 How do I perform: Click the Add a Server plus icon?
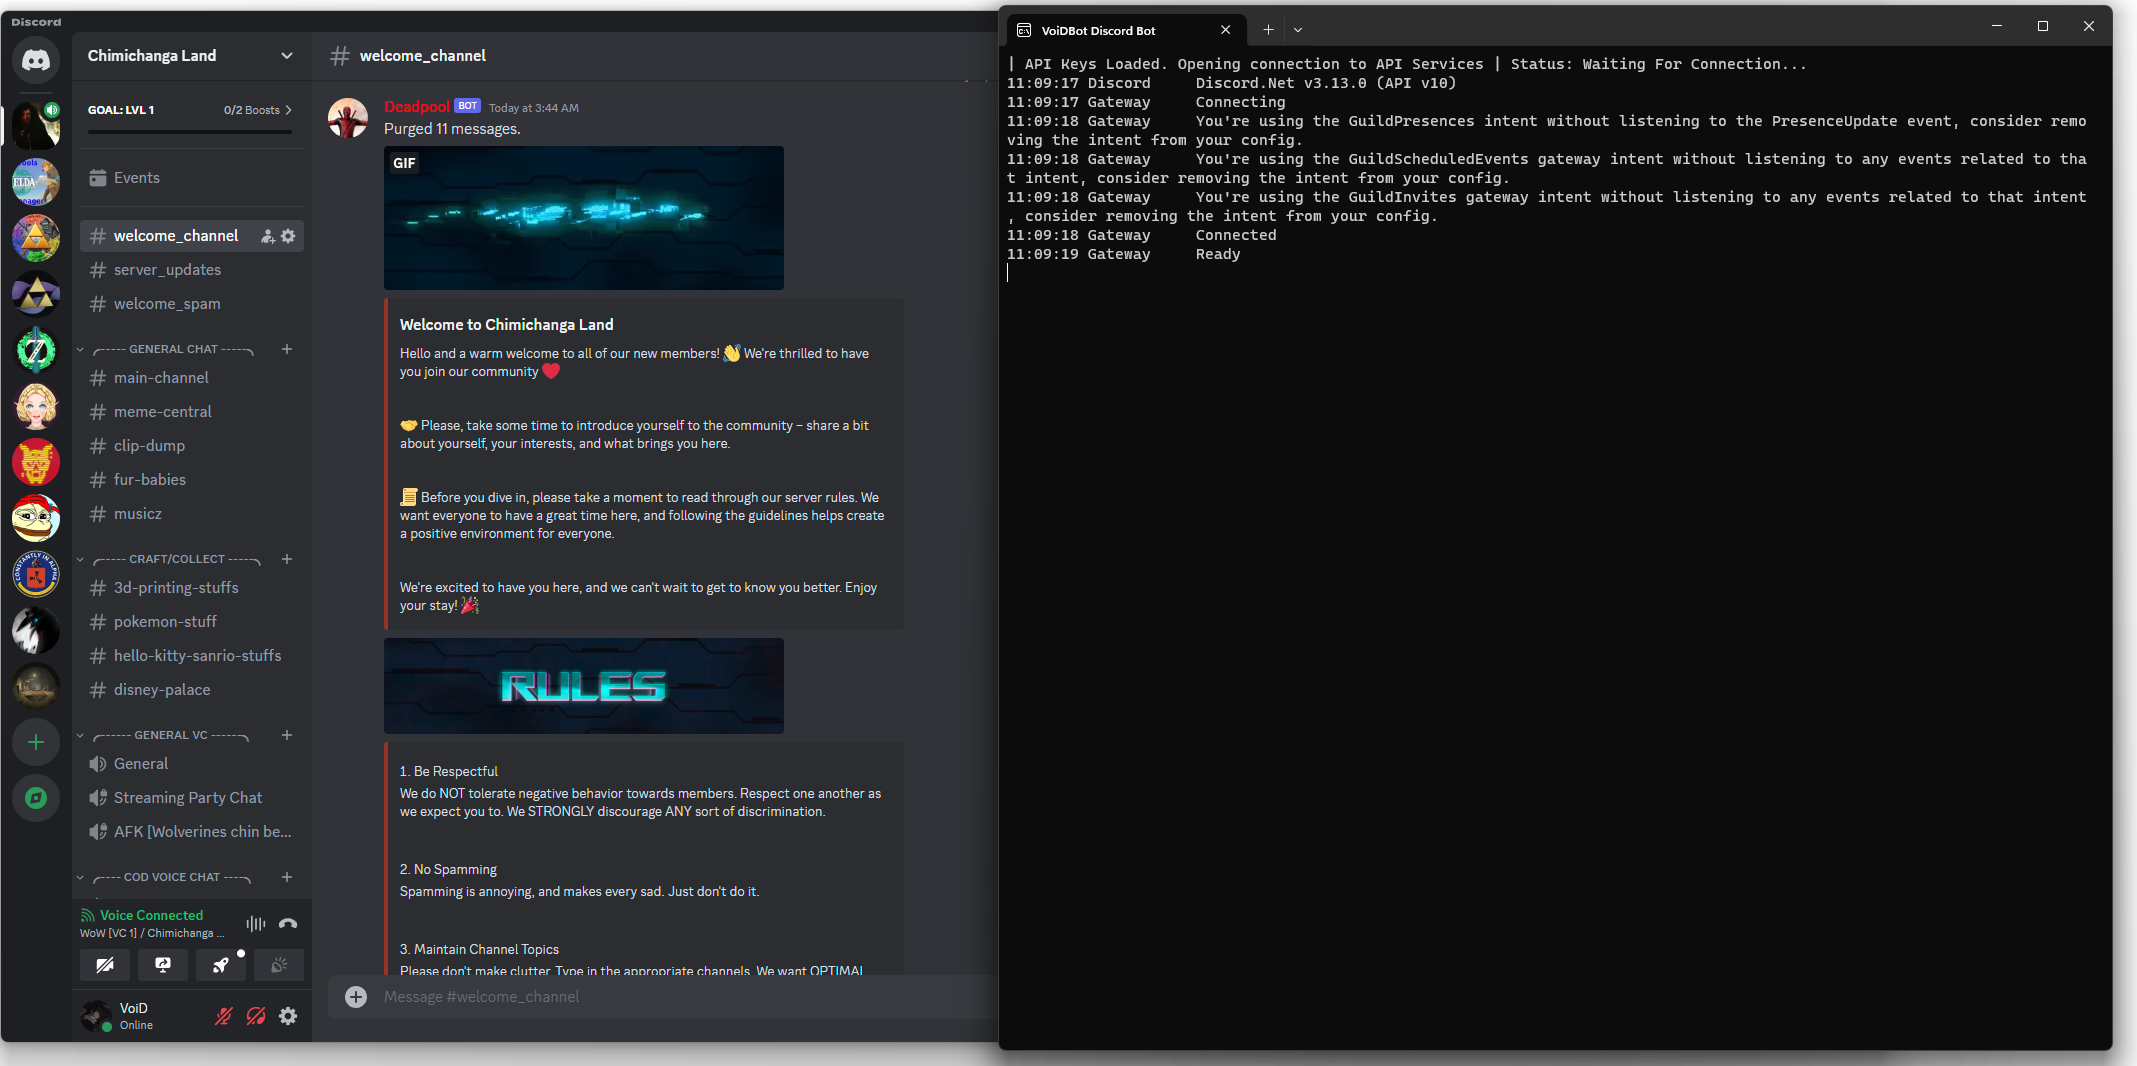[x=36, y=742]
